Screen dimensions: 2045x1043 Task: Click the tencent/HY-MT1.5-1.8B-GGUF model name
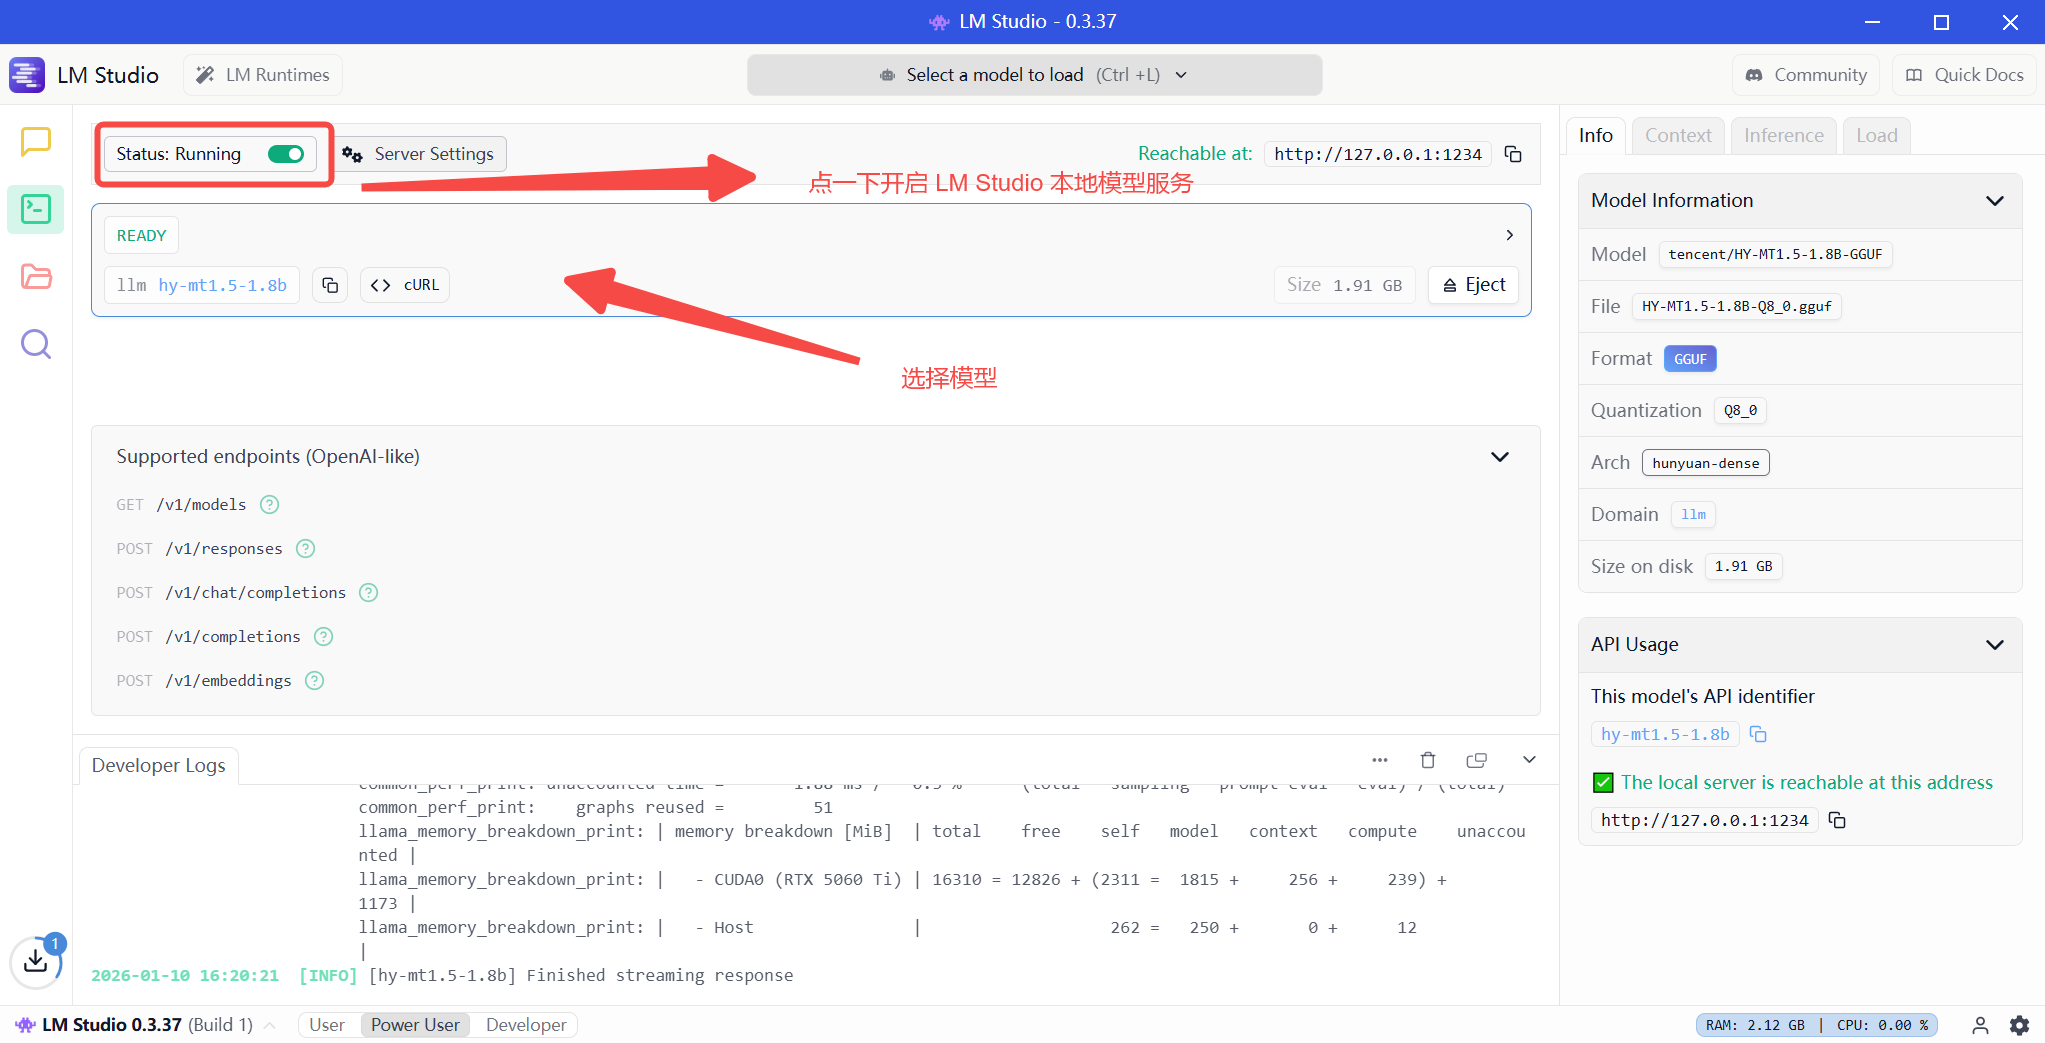pos(1775,255)
